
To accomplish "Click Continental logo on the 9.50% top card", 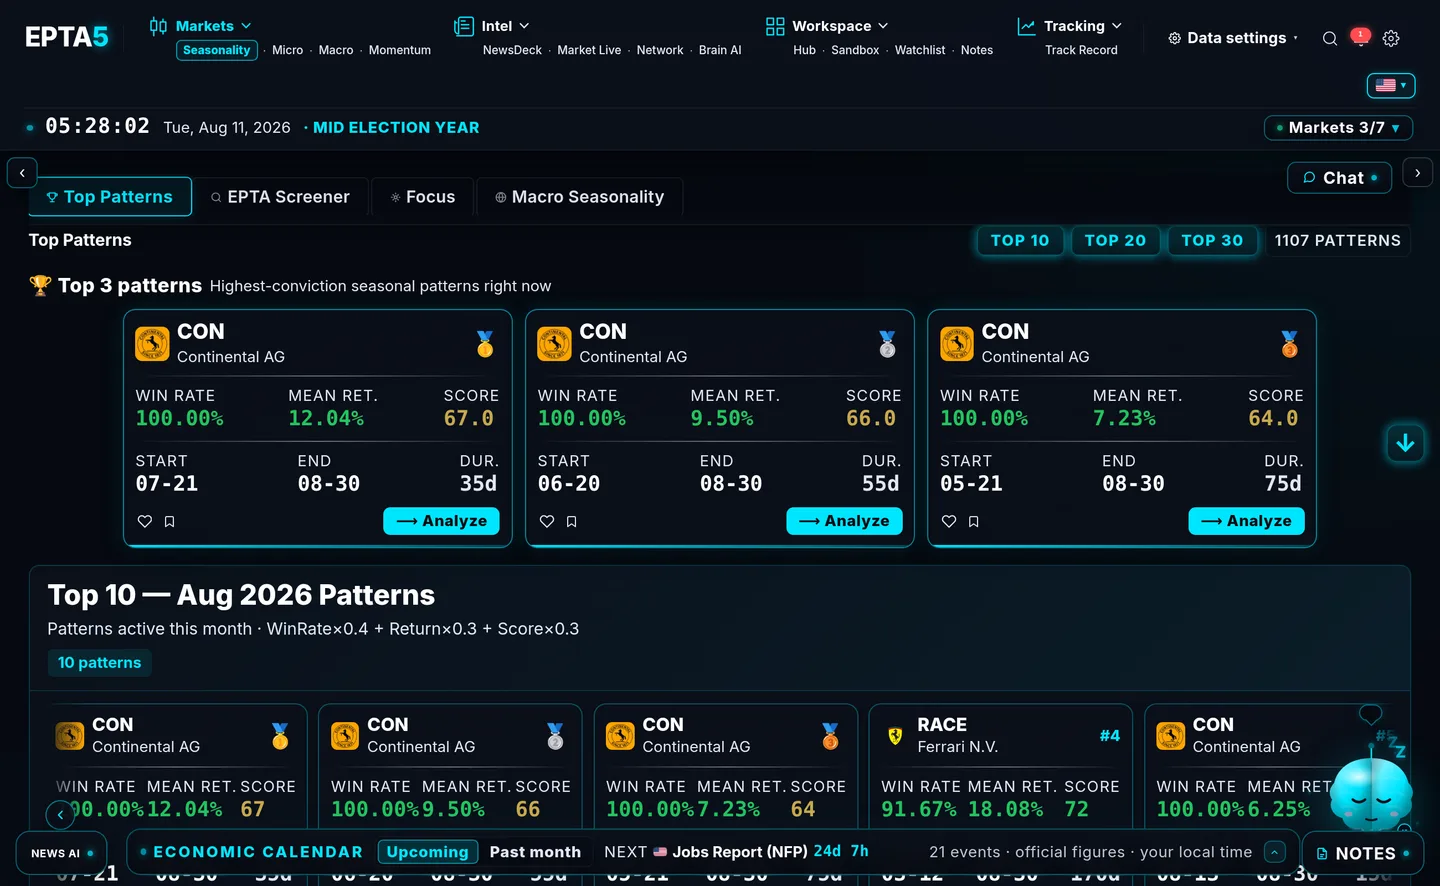I will 554,343.
